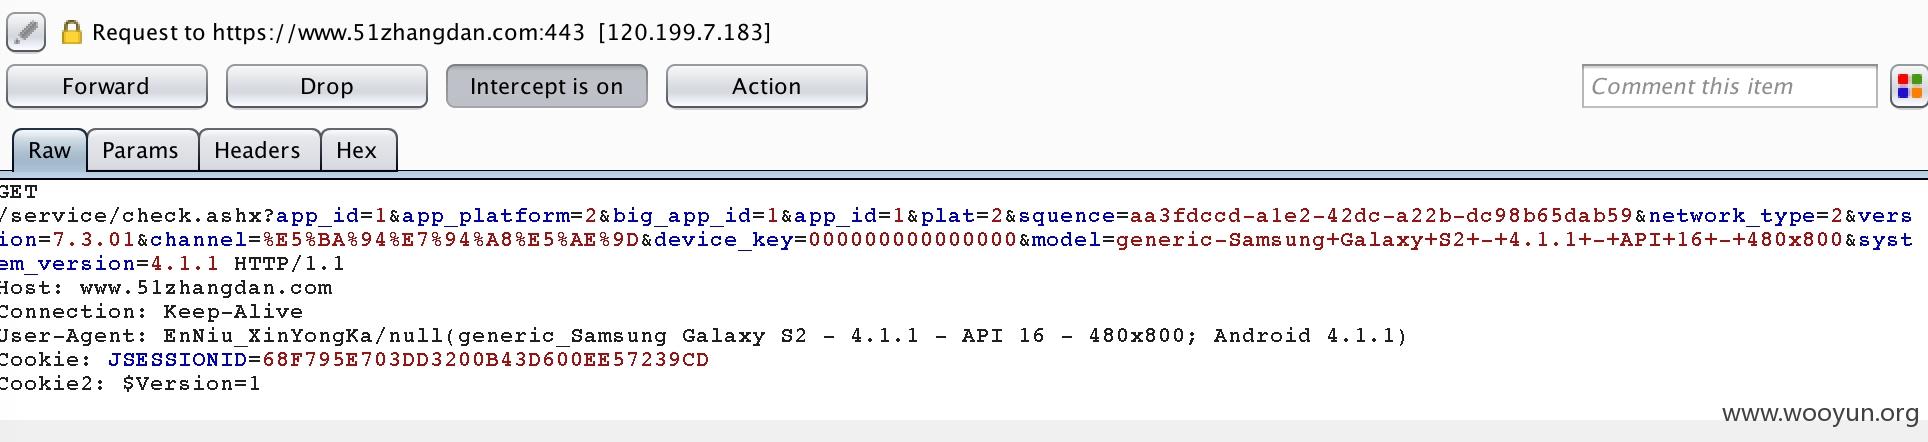This screenshot has width=1928, height=442.
Task: Open the colored highlight squares icon
Action: click(x=1909, y=86)
